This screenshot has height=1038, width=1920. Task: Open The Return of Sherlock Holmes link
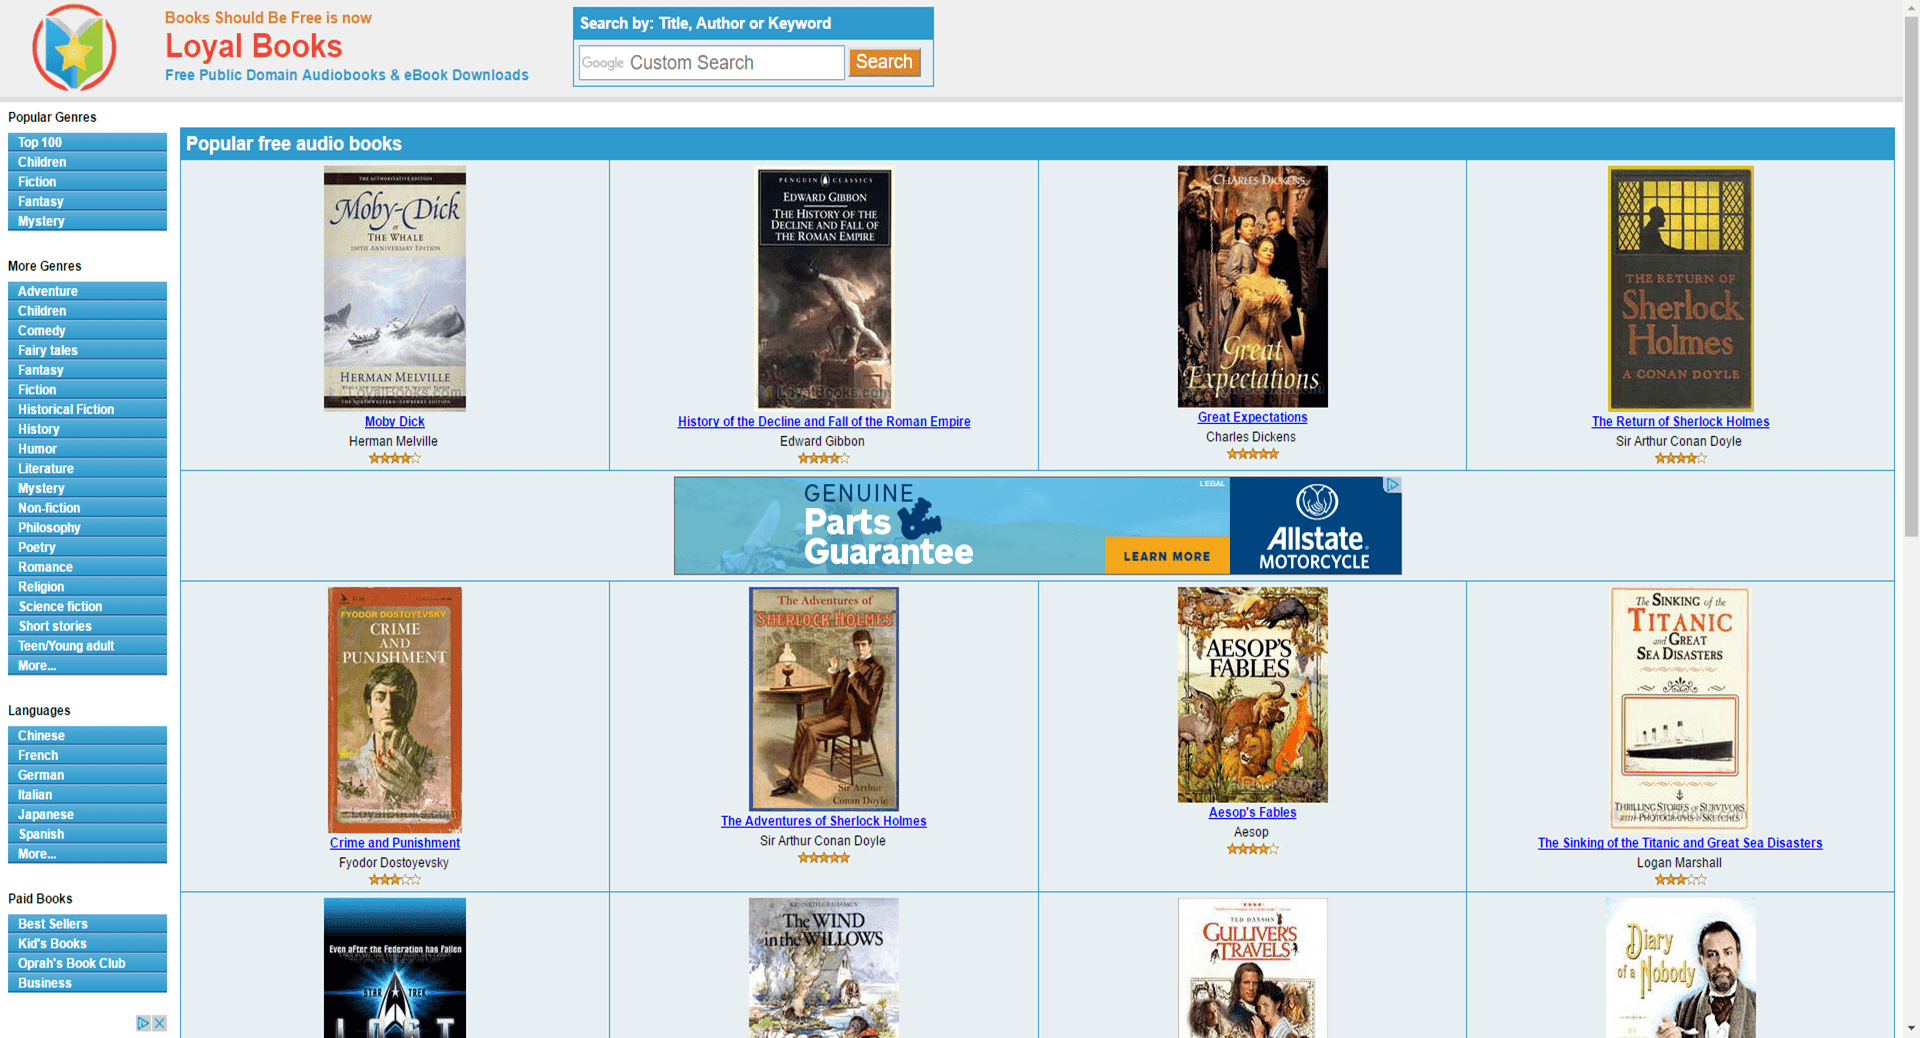click(1680, 422)
